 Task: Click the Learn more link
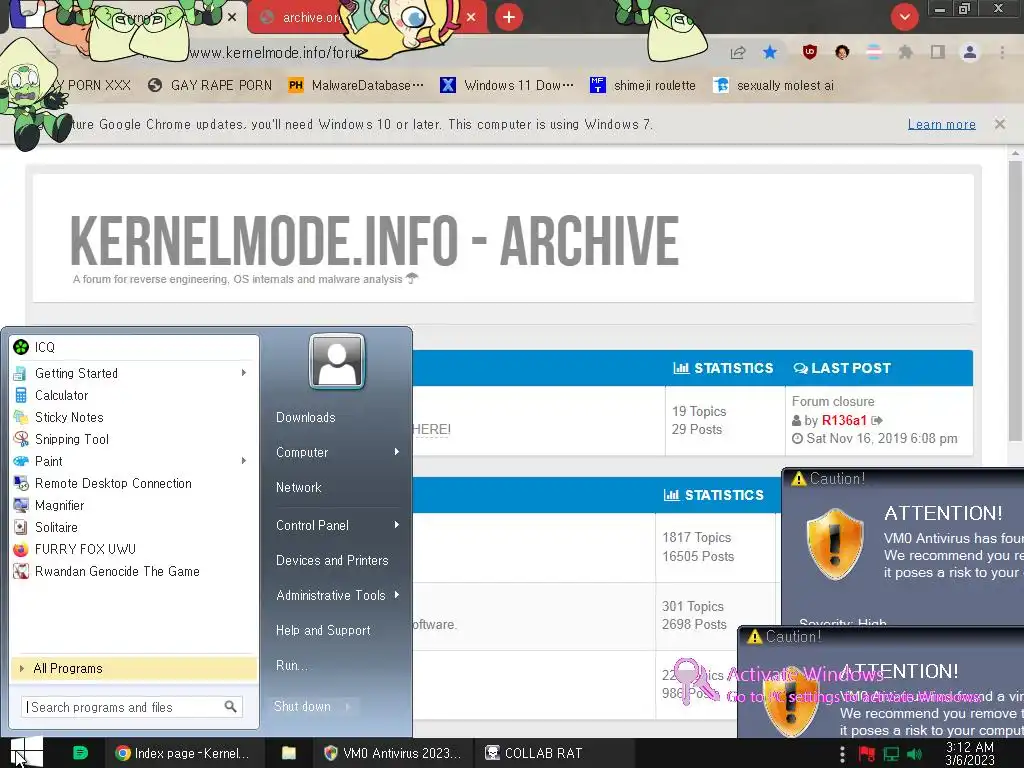pos(942,124)
